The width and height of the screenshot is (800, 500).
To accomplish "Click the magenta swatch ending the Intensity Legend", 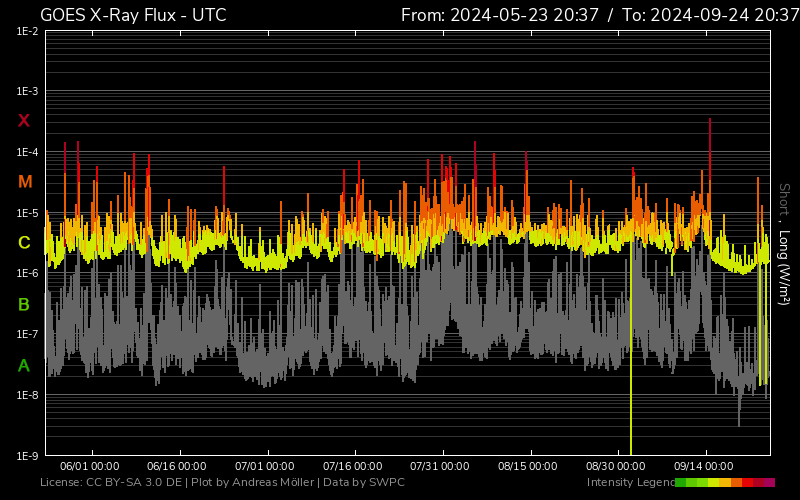I will [x=769, y=482].
